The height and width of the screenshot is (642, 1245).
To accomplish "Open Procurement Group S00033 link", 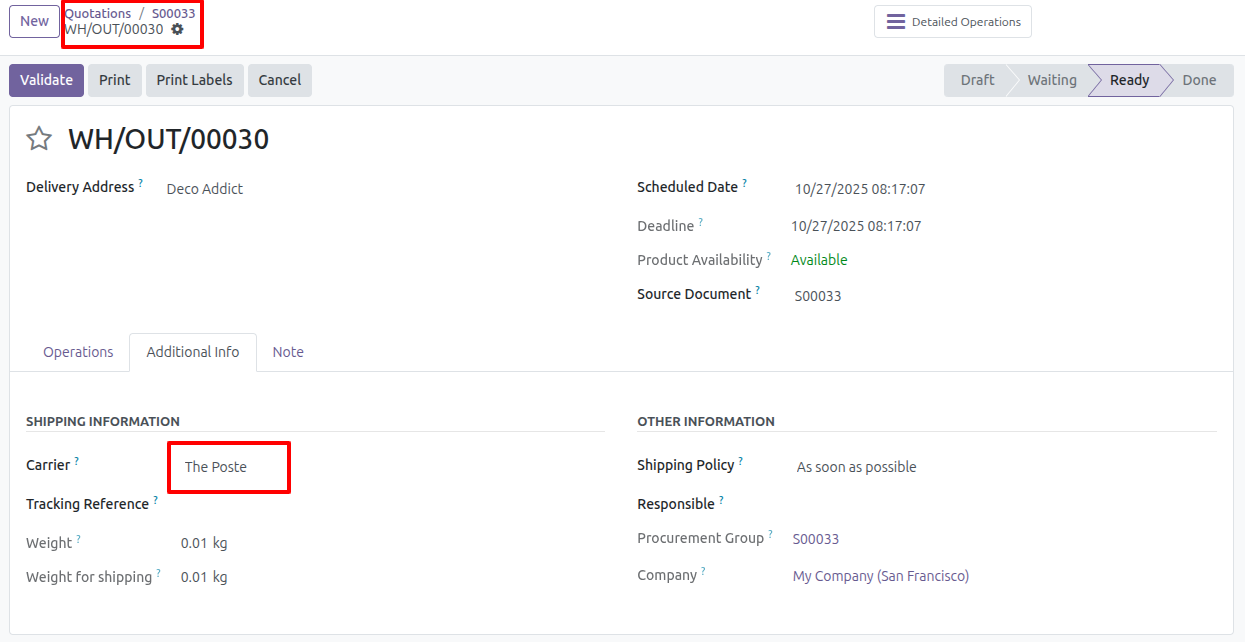I will pos(816,539).
